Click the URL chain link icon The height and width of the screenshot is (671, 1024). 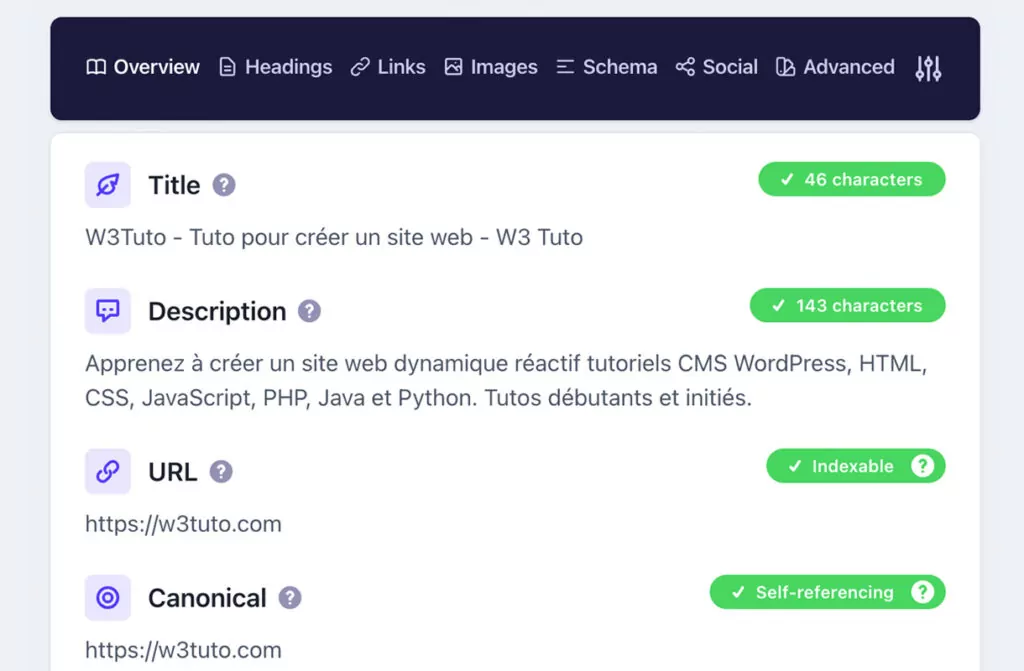108,471
